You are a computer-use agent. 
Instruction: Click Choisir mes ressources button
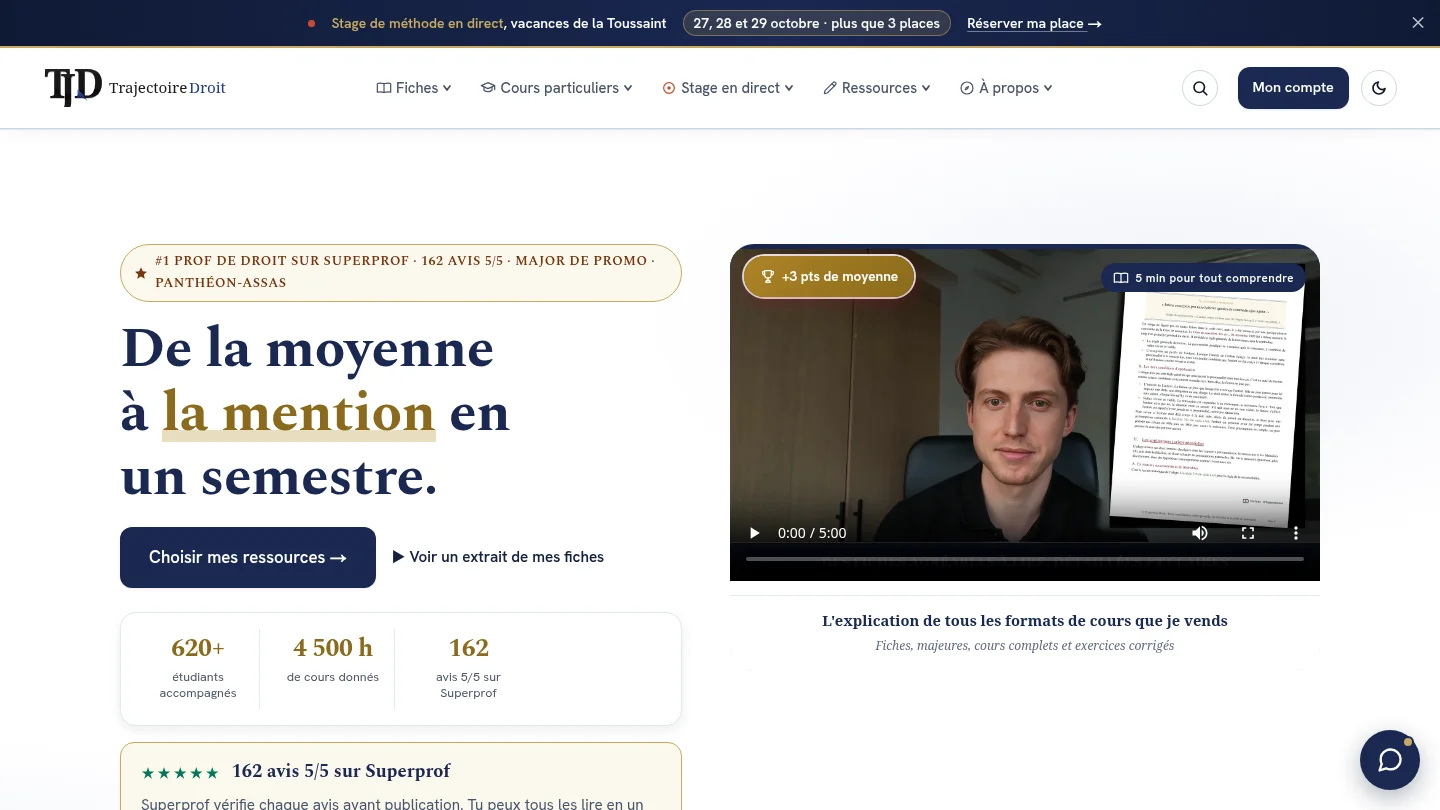point(248,557)
